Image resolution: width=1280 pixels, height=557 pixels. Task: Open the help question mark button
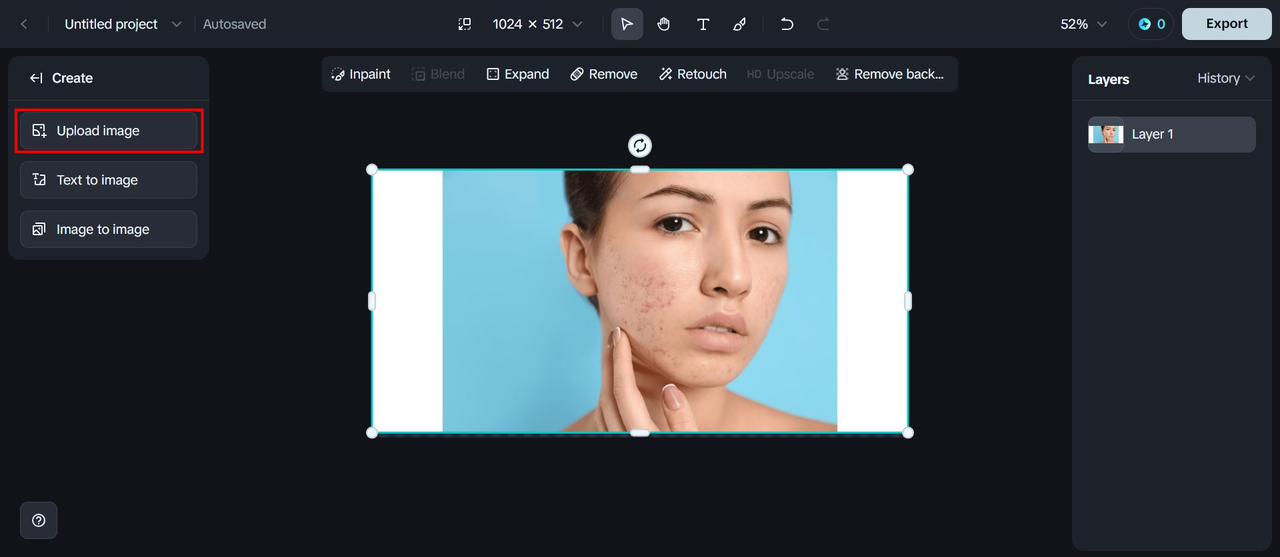point(39,520)
